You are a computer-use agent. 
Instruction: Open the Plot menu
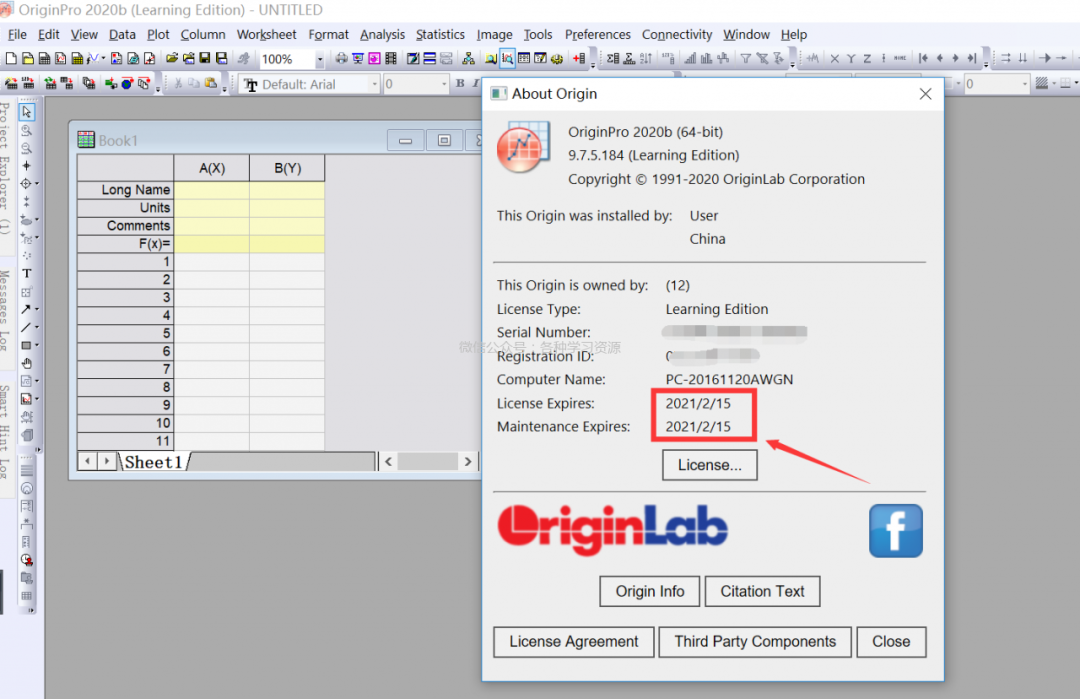point(158,34)
